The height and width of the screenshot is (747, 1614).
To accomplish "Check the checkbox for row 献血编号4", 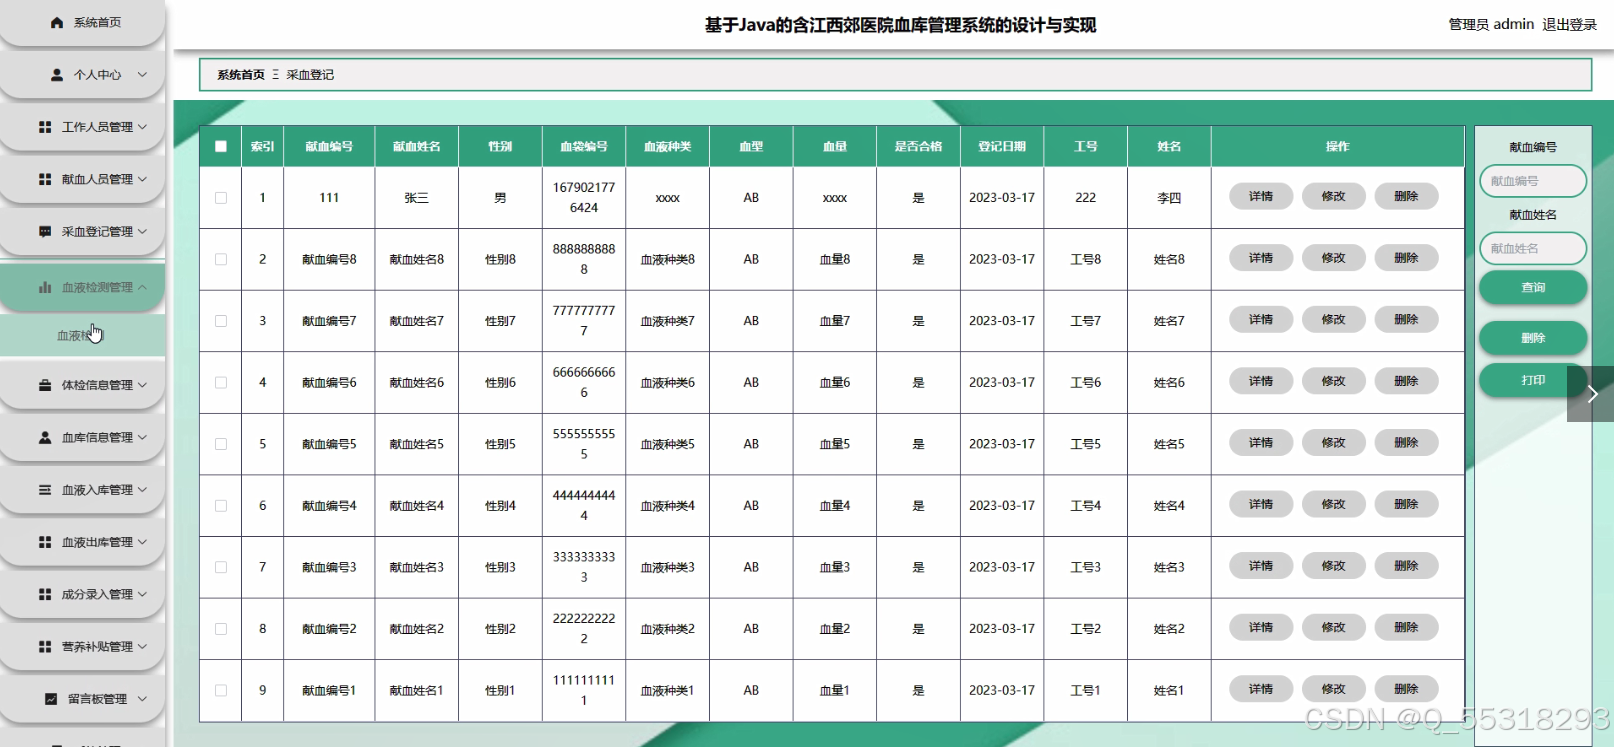I will [221, 506].
